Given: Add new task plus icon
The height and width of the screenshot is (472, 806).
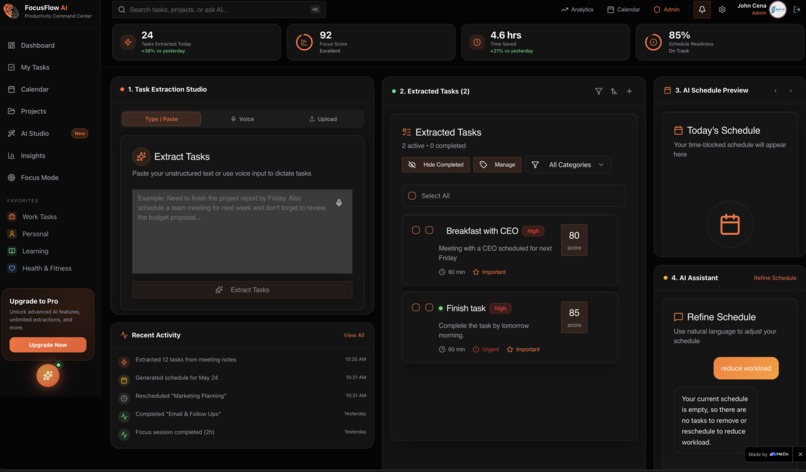Looking at the screenshot, I should 629,91.
